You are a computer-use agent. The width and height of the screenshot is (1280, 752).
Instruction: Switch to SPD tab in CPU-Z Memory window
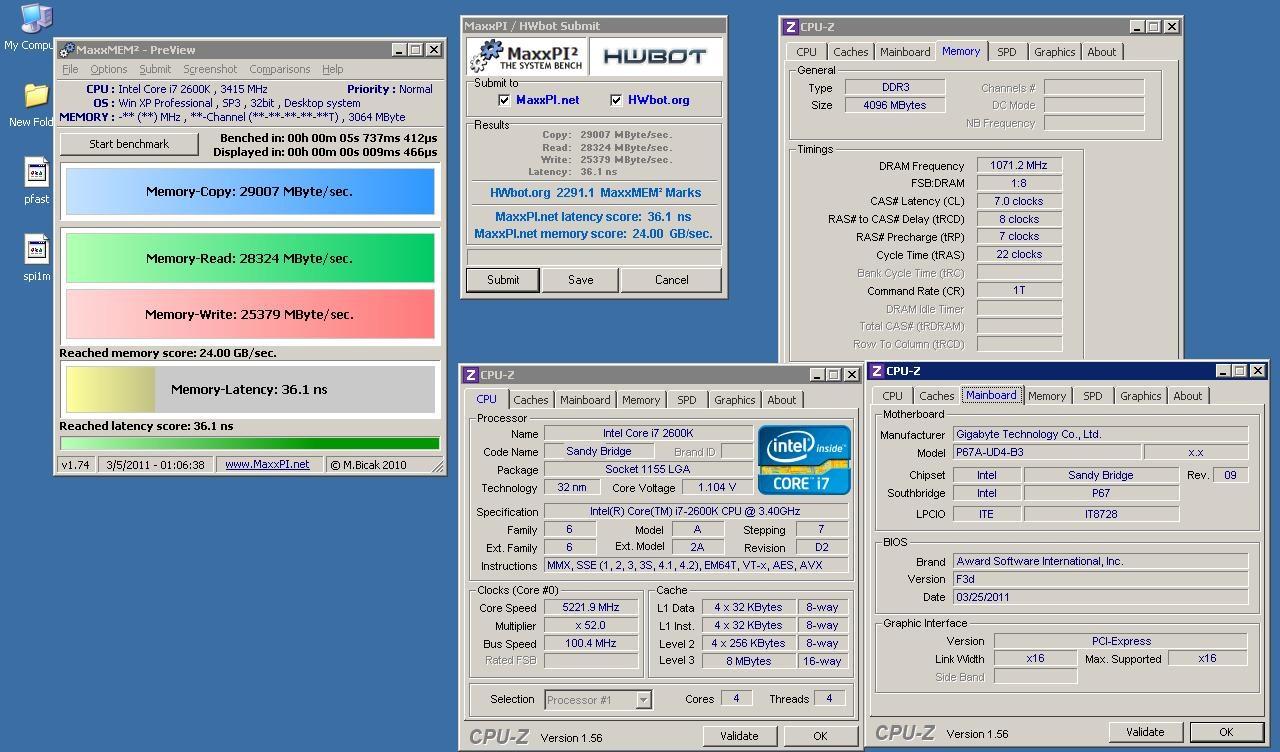[1007, 52]
